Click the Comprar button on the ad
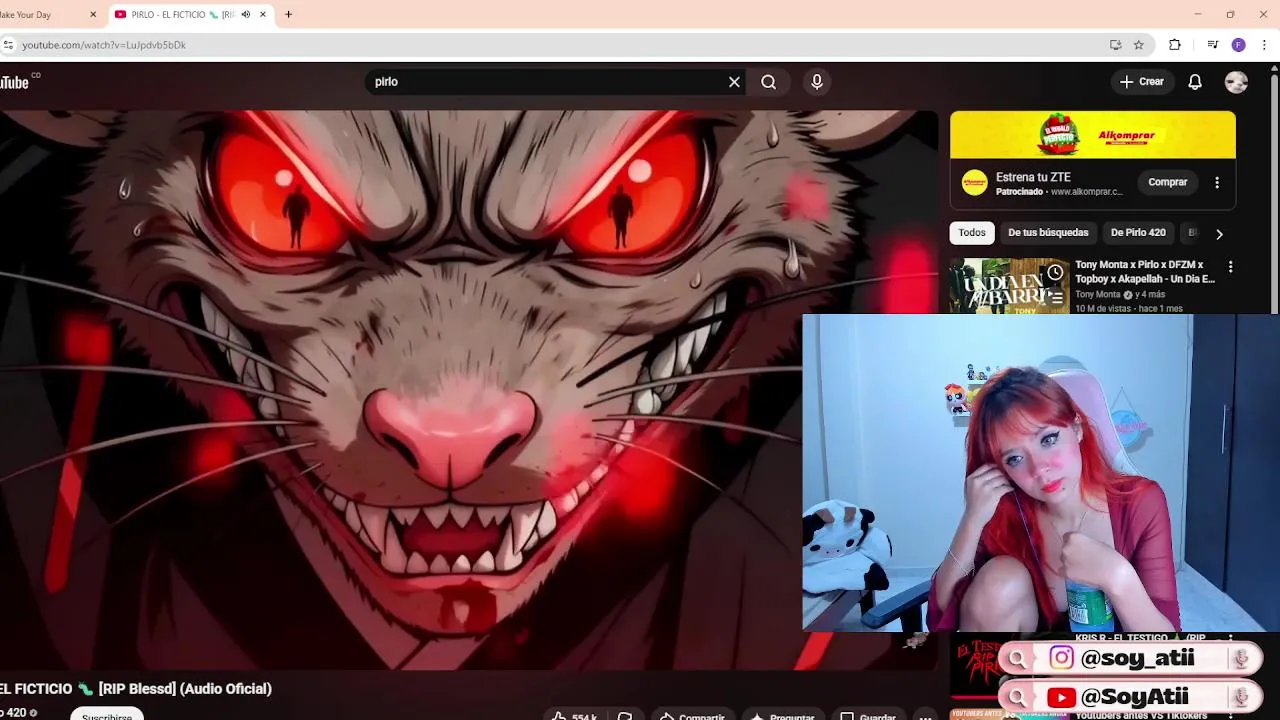This screenshot has height=720, width=1280. (x=1167, y=182)
